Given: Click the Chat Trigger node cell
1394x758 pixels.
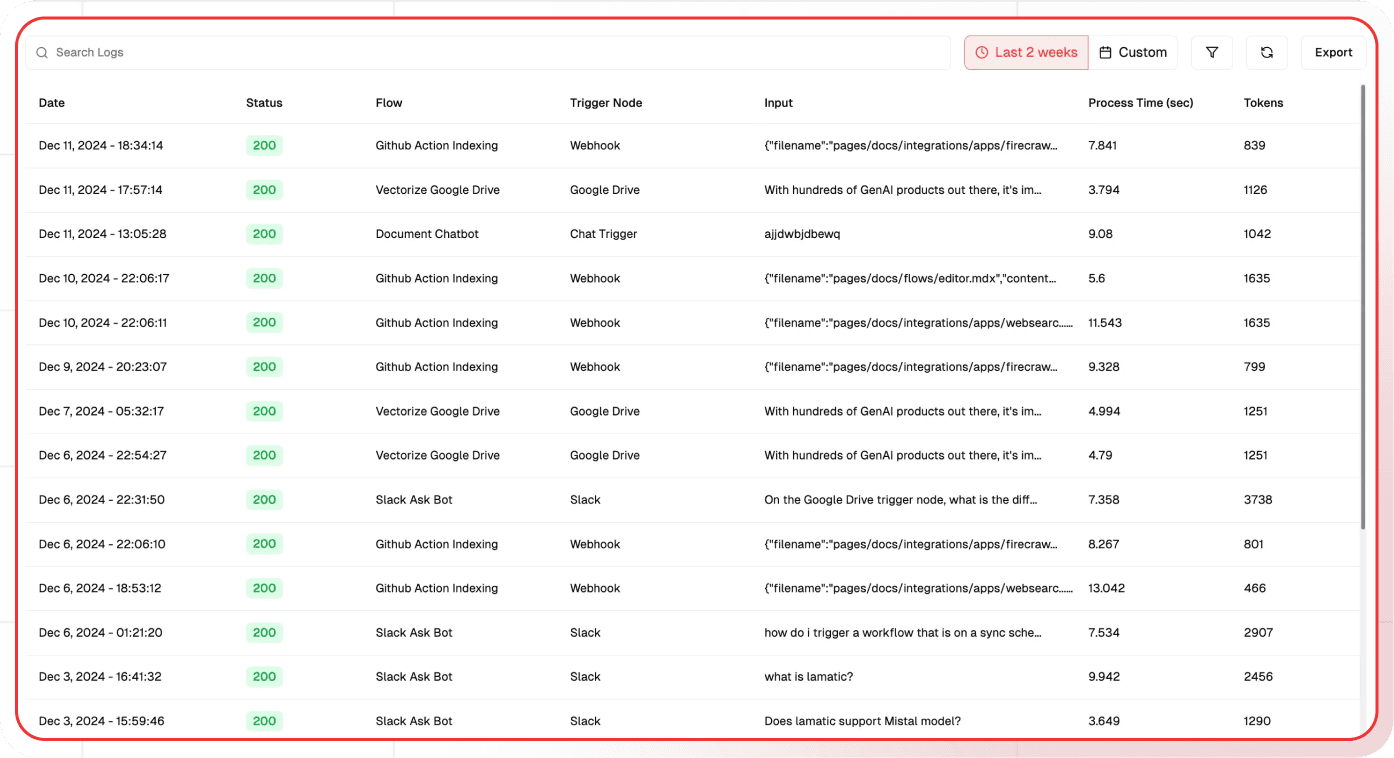Looking at the screenshot, I should point(604,234).
